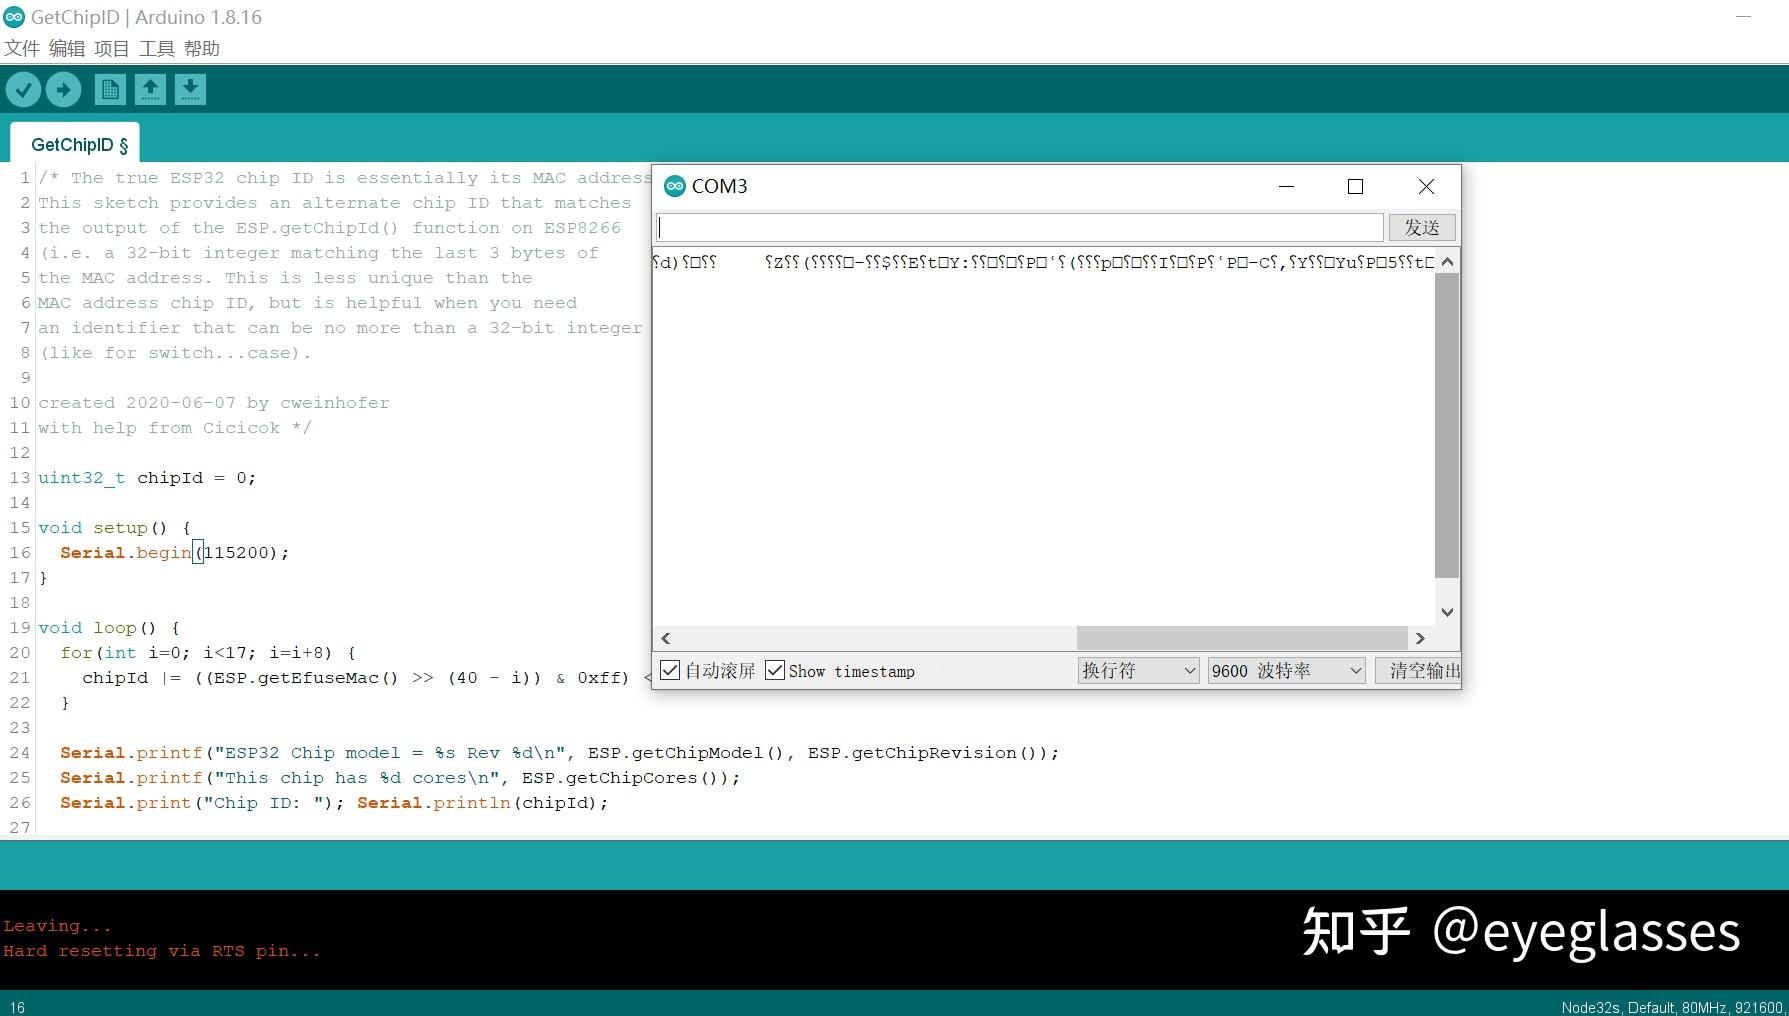Click the Arduino logo in COM3 window
Image resolution: width=1789 pixels, height=1016 pixels.
[674, 185]
